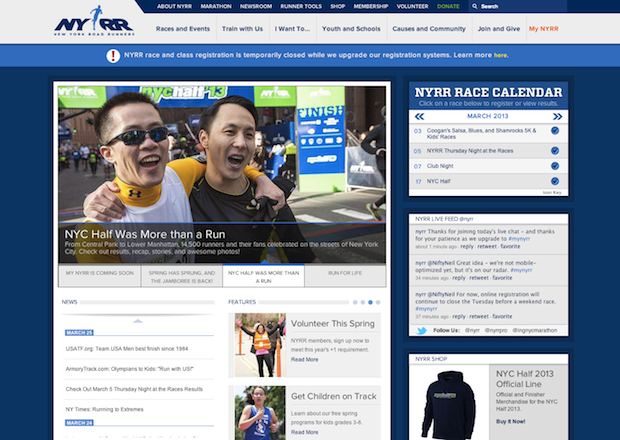Click Read More under Volunteer This Spring
Image resolution: width=620 pixels, height=440 pixels.
tap(304, 359)
